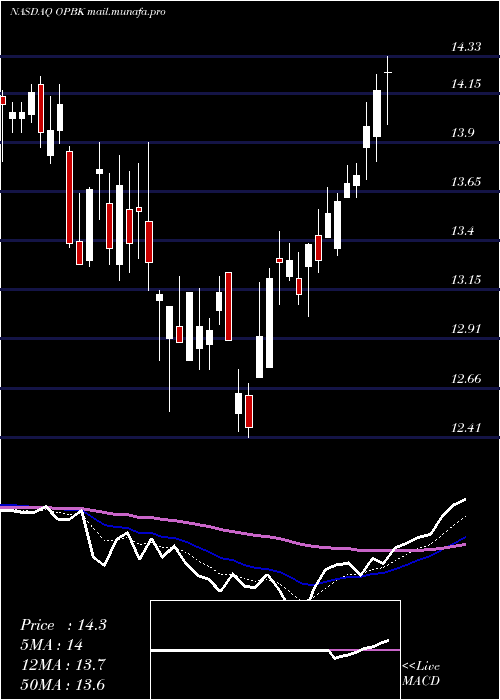The height and width of the screenshot is (700, 500).
Task: Click the 12MA : 13.7 readout
Action: point(63,665)
